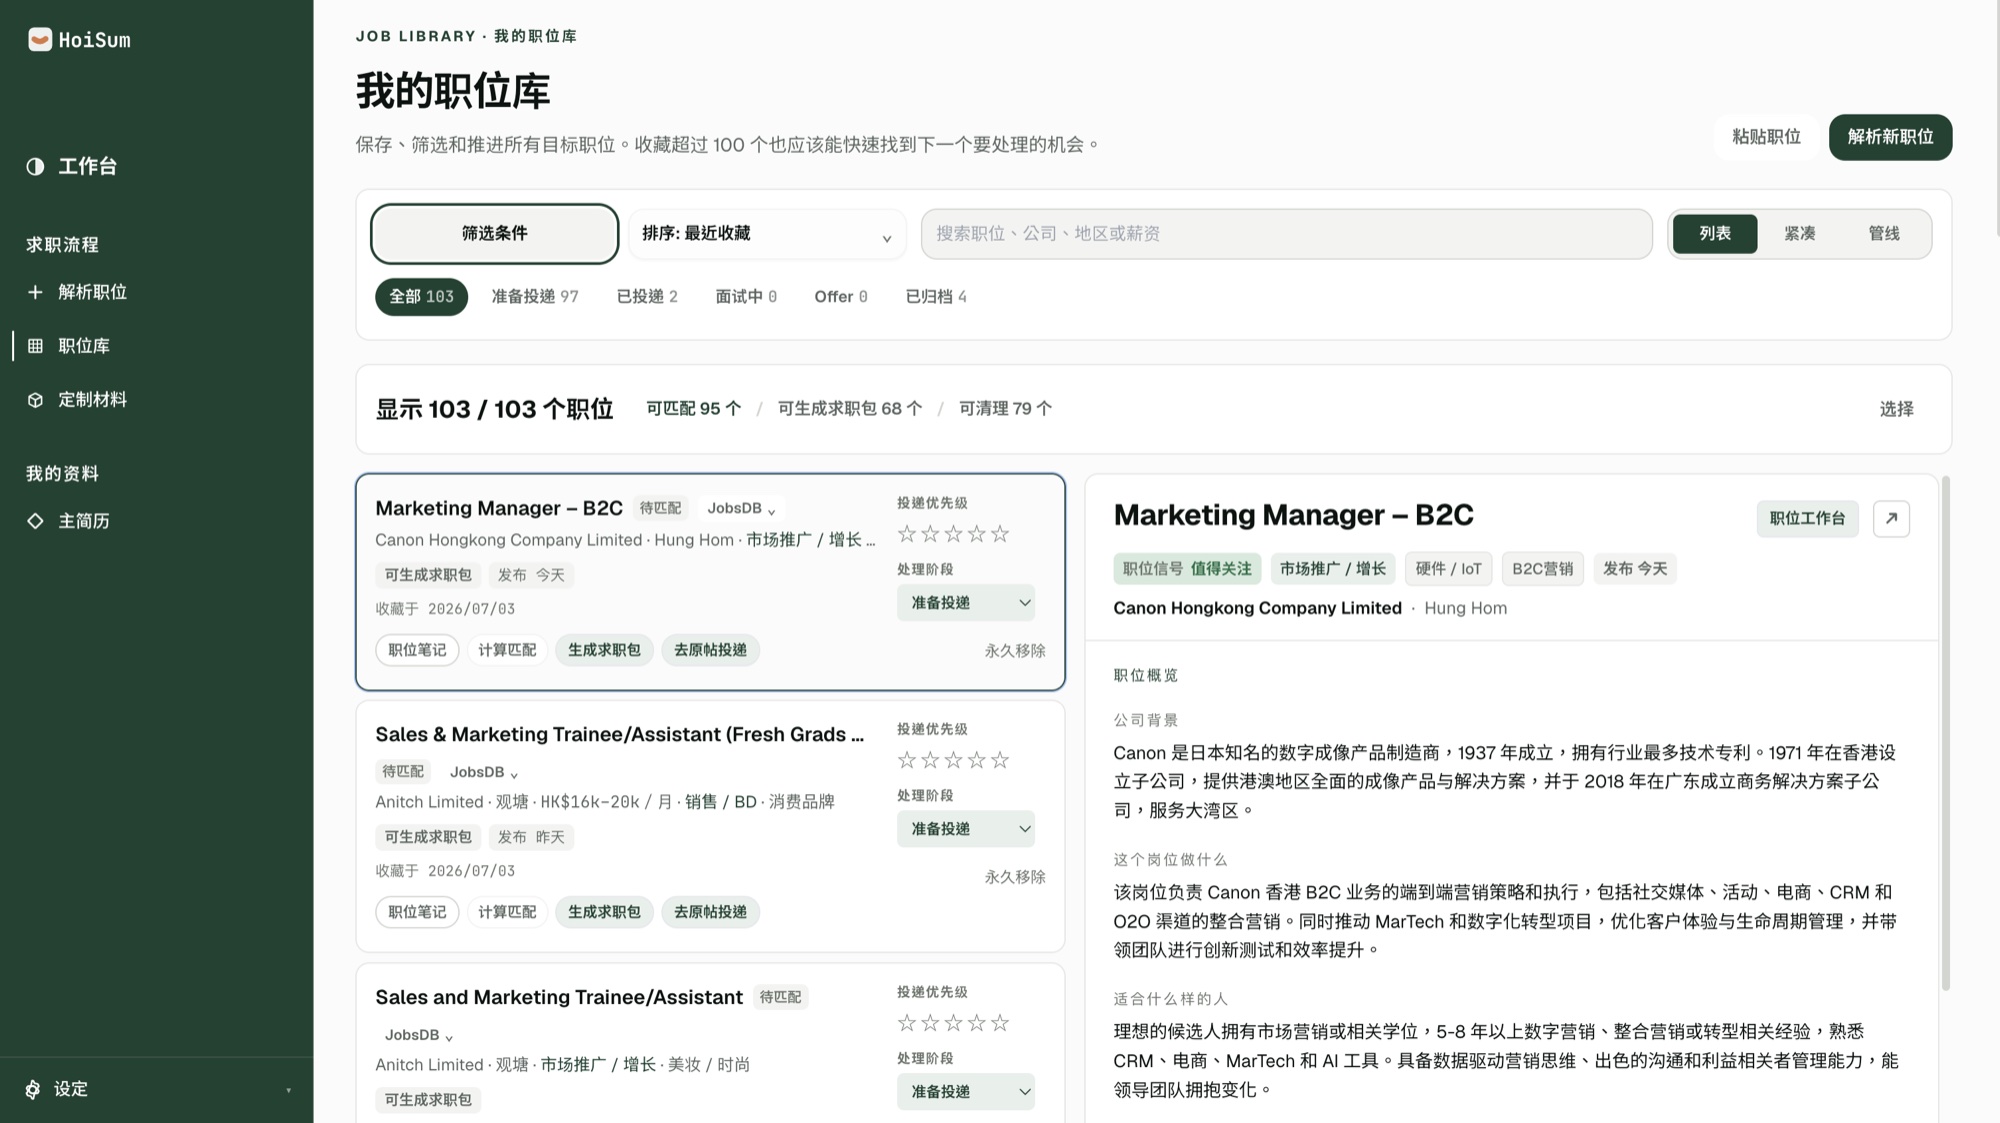This screenshot has height=1123, width=2000.
Task: Click the 可生成求职包 68 个 stat
Action: click(849, 409)
